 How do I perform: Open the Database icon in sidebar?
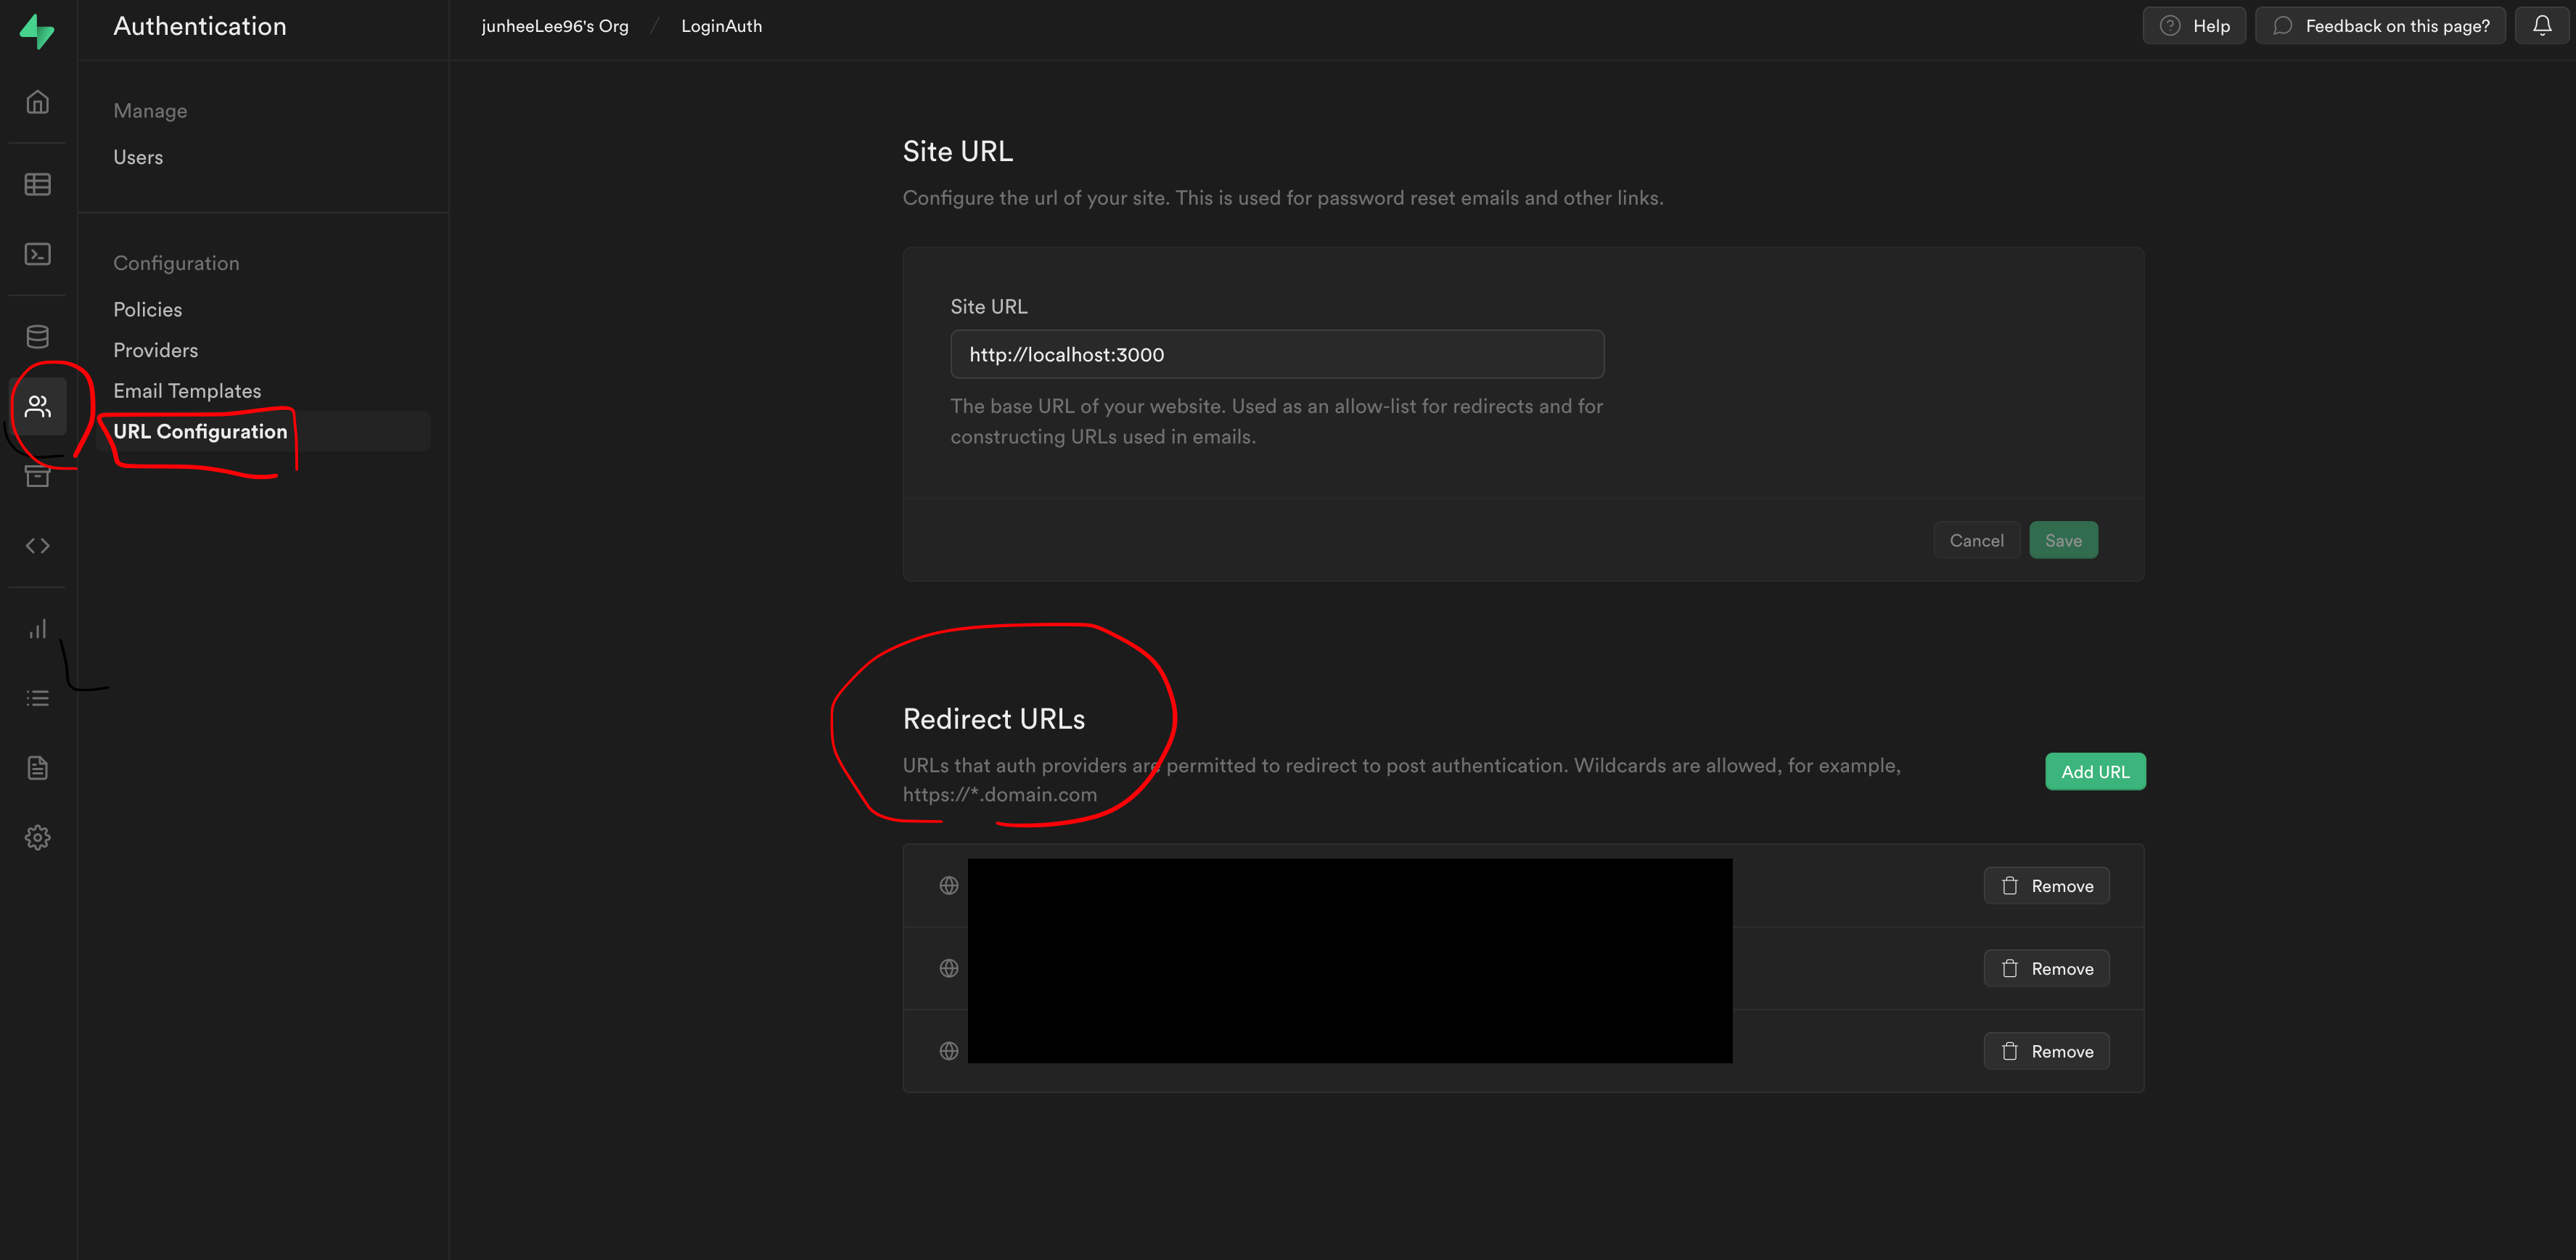(x=37, y=336)
